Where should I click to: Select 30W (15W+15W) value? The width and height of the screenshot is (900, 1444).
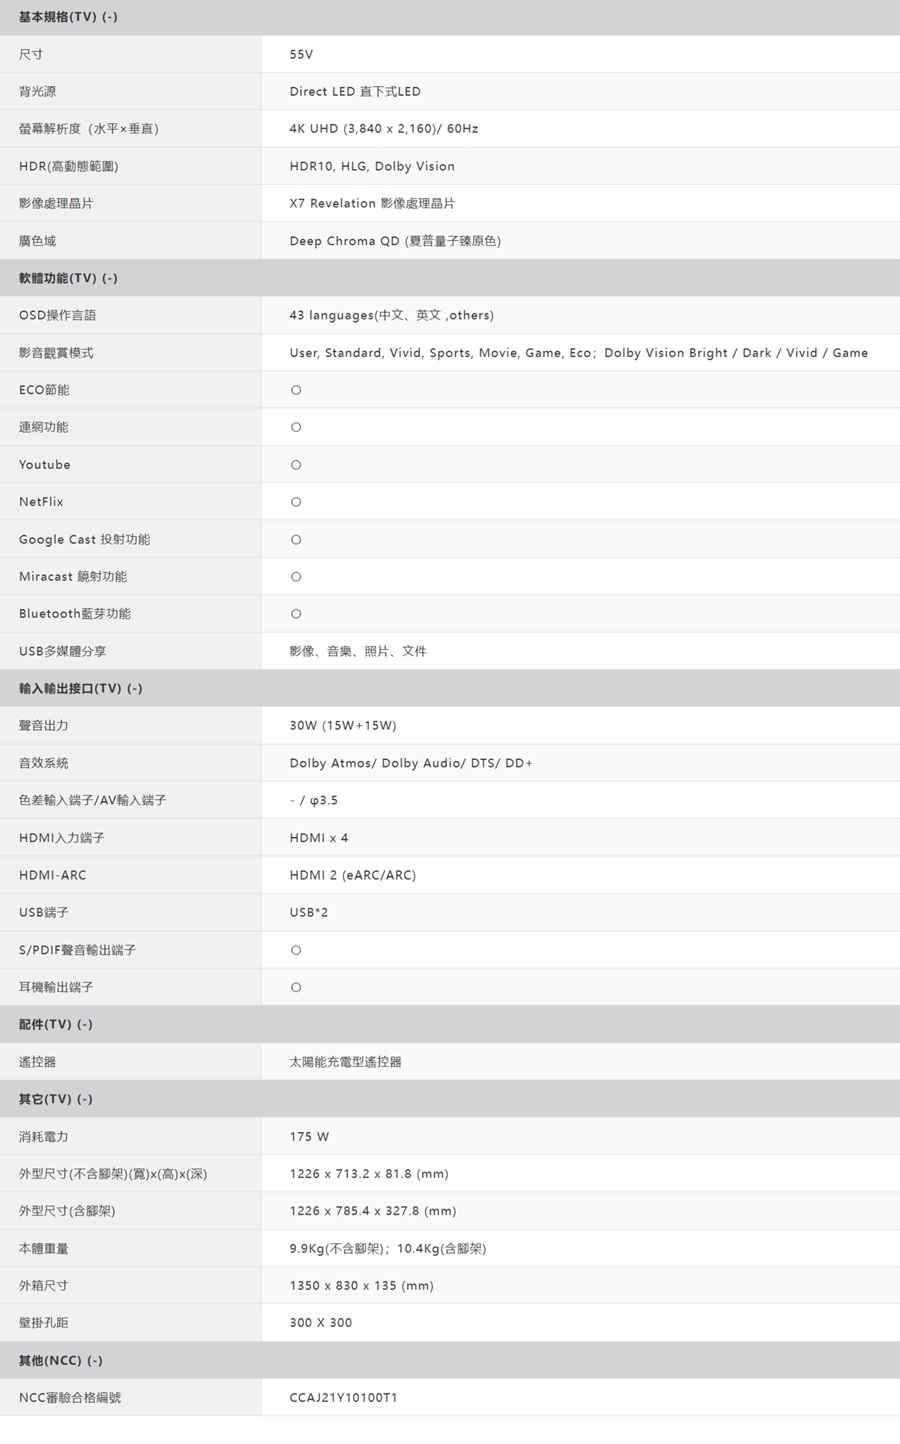[x=343, y=726]
